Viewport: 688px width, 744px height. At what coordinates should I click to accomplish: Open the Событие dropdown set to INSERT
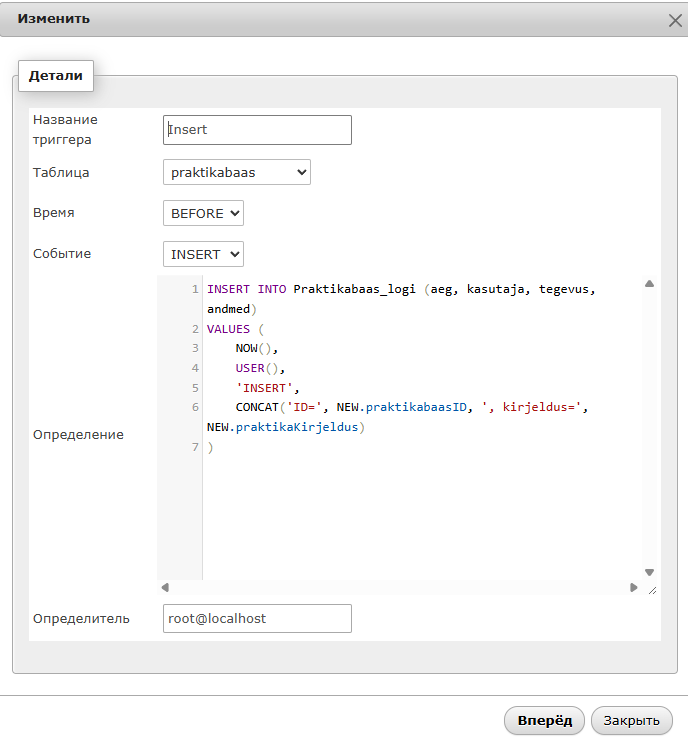pos(203,254)
